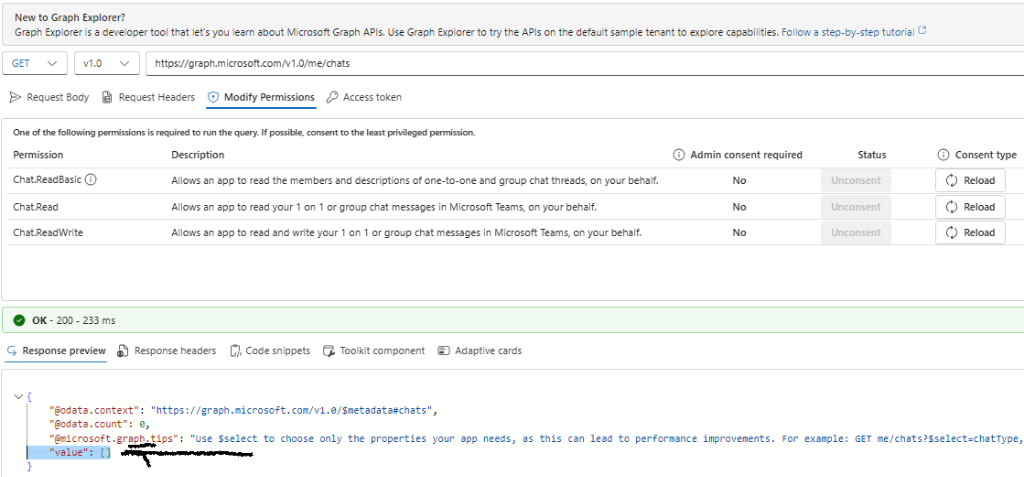Click the Code snippets icon
This screenshot has height=477, width=1024.
click(x=236, y=351)
